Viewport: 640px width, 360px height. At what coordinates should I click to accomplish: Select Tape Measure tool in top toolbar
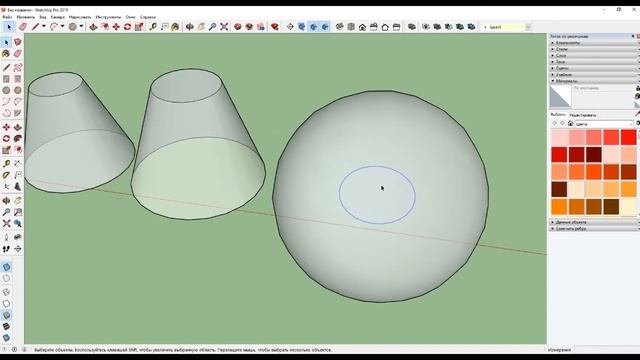click(x=153, y=27)
